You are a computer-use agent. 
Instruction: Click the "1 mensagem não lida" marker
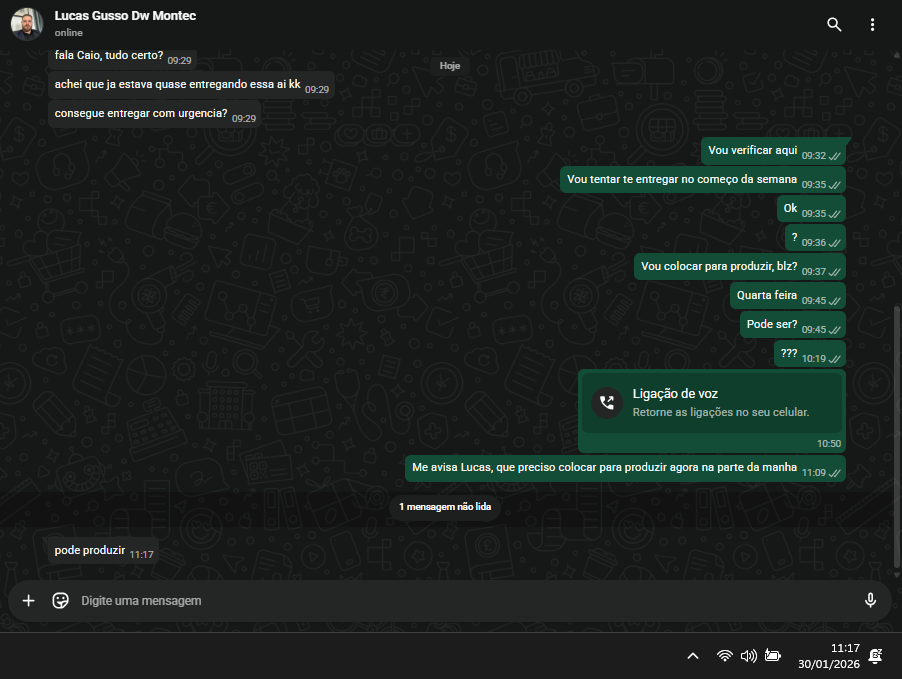coord(445,507)
